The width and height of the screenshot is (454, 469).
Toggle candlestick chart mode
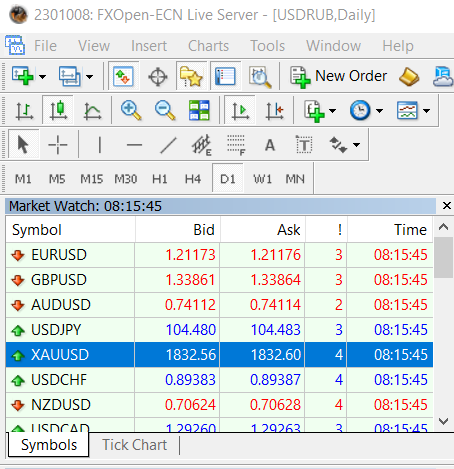tap(58, 110)
